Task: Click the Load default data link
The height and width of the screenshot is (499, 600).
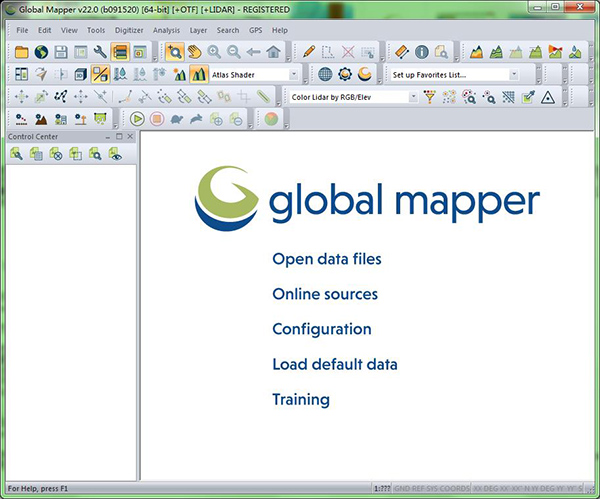Action: (335, 364)
